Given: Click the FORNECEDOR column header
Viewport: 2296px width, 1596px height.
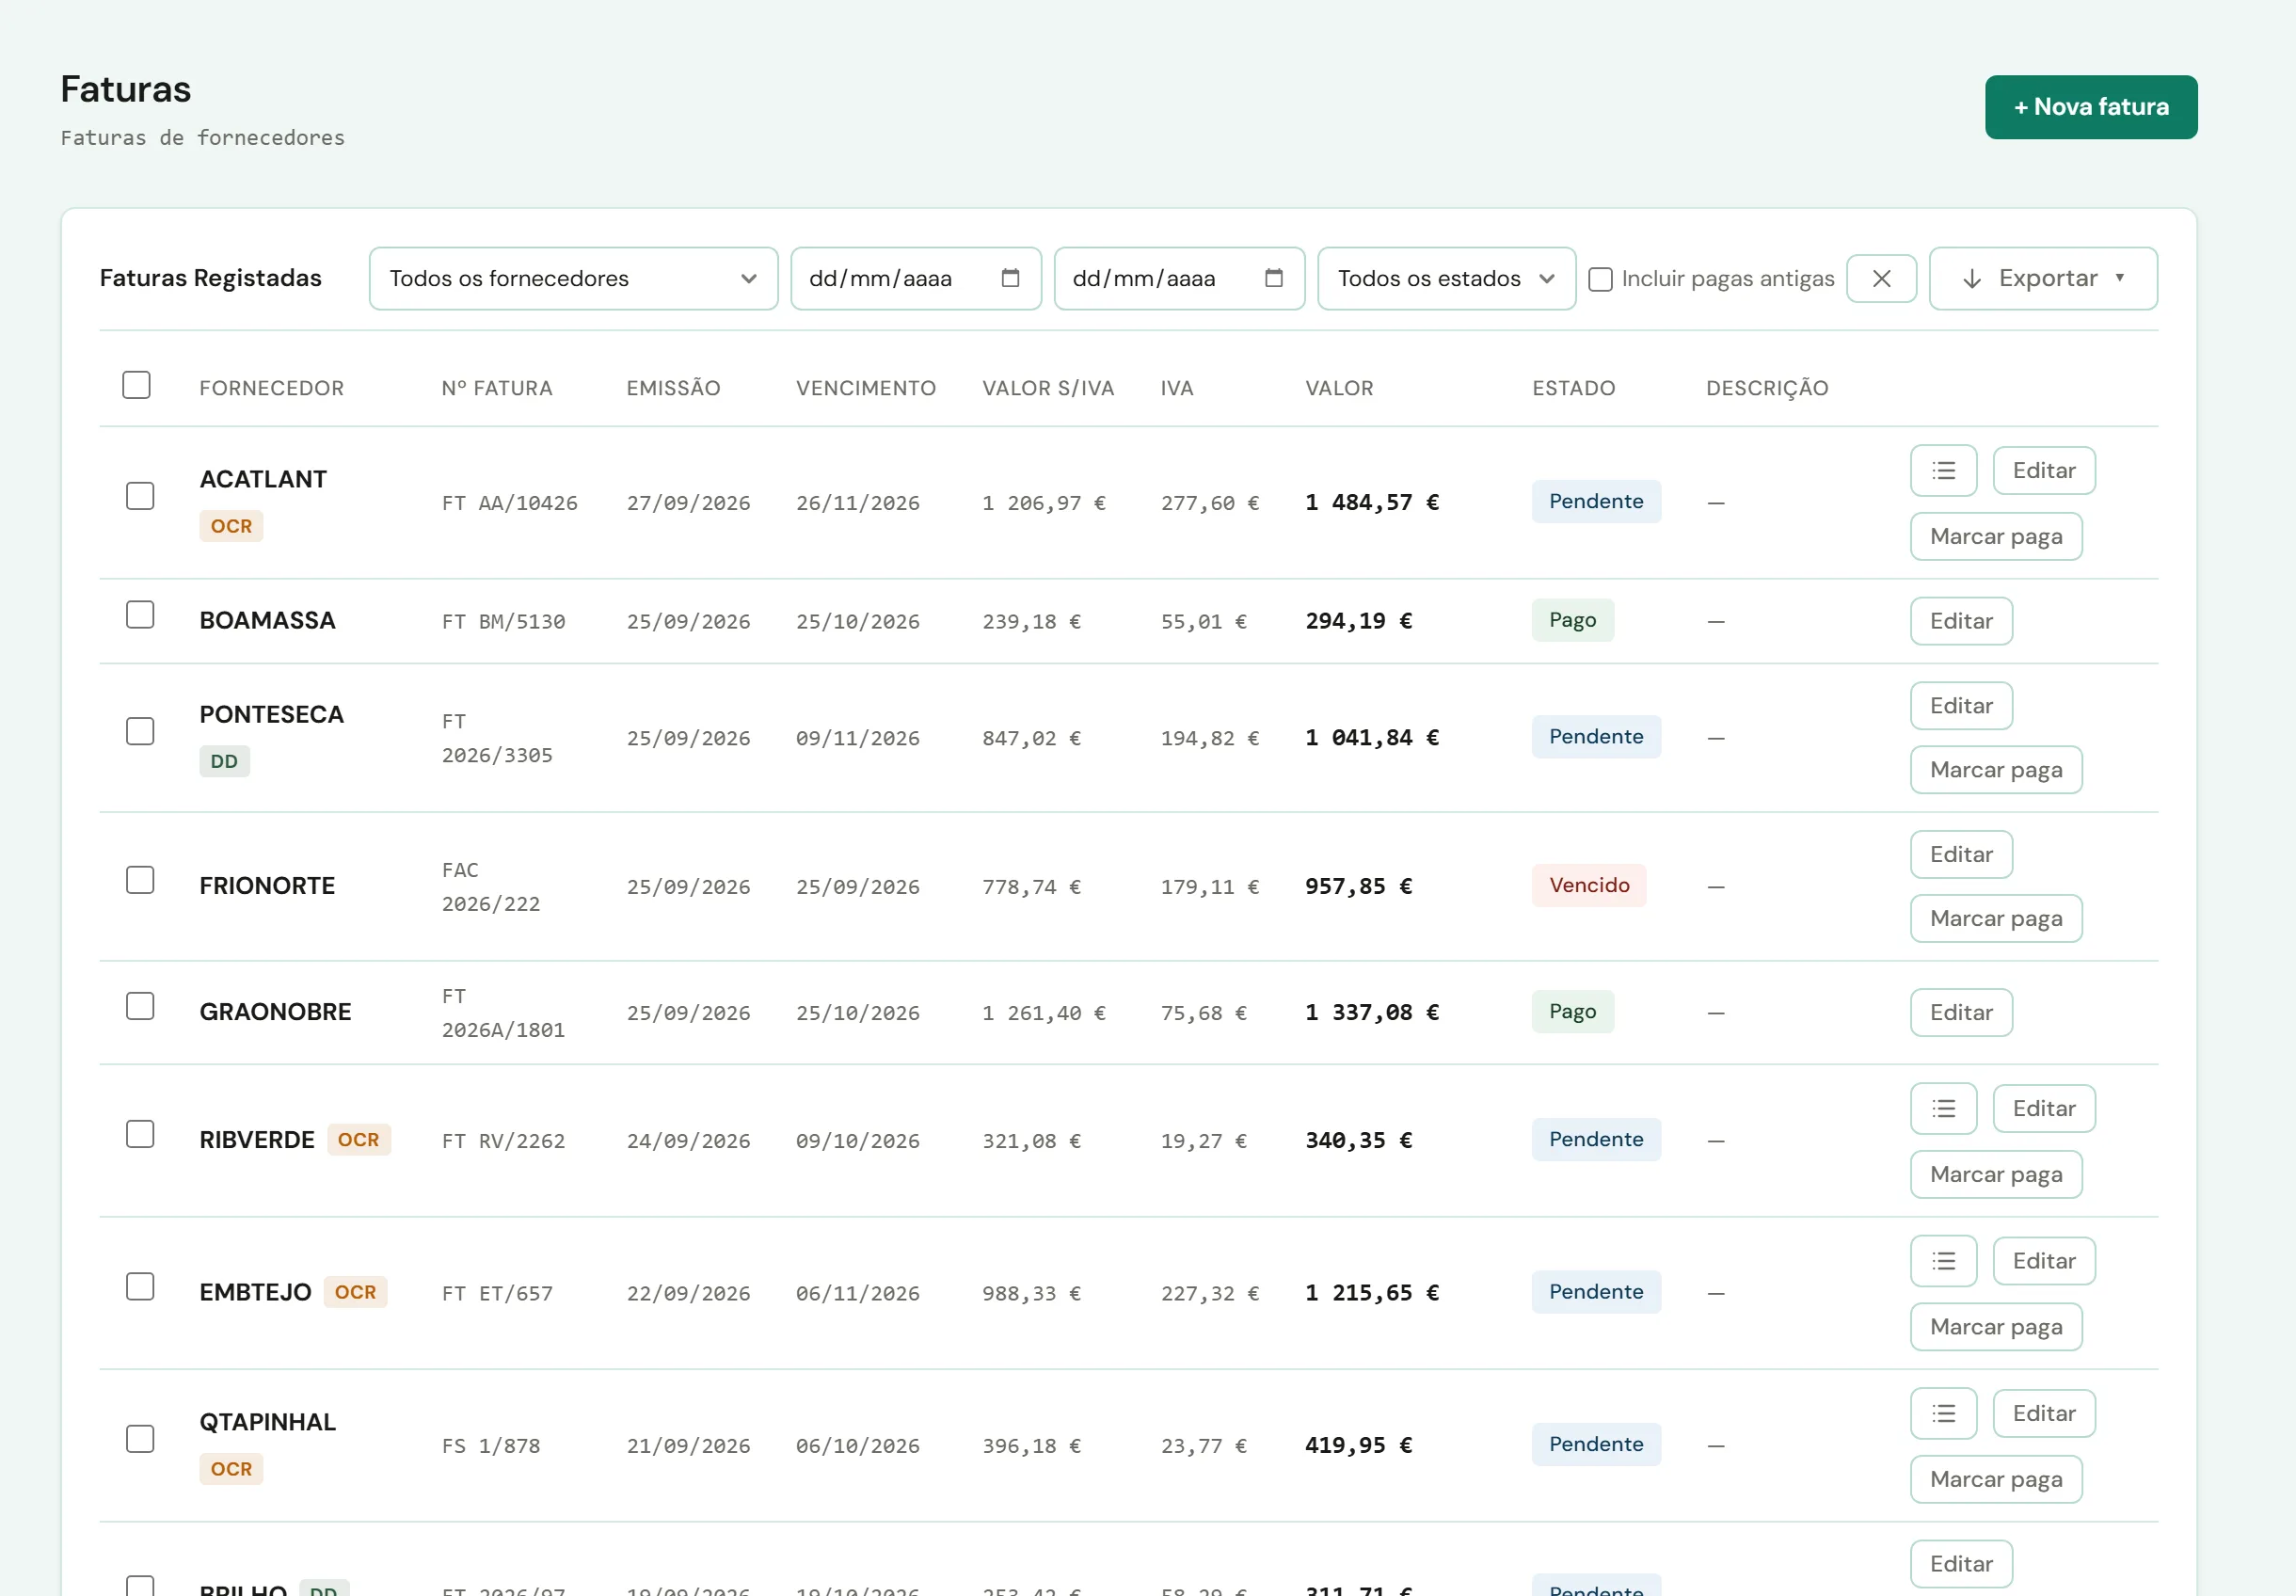Looking at the screenshot, I should tap(271, 388).
